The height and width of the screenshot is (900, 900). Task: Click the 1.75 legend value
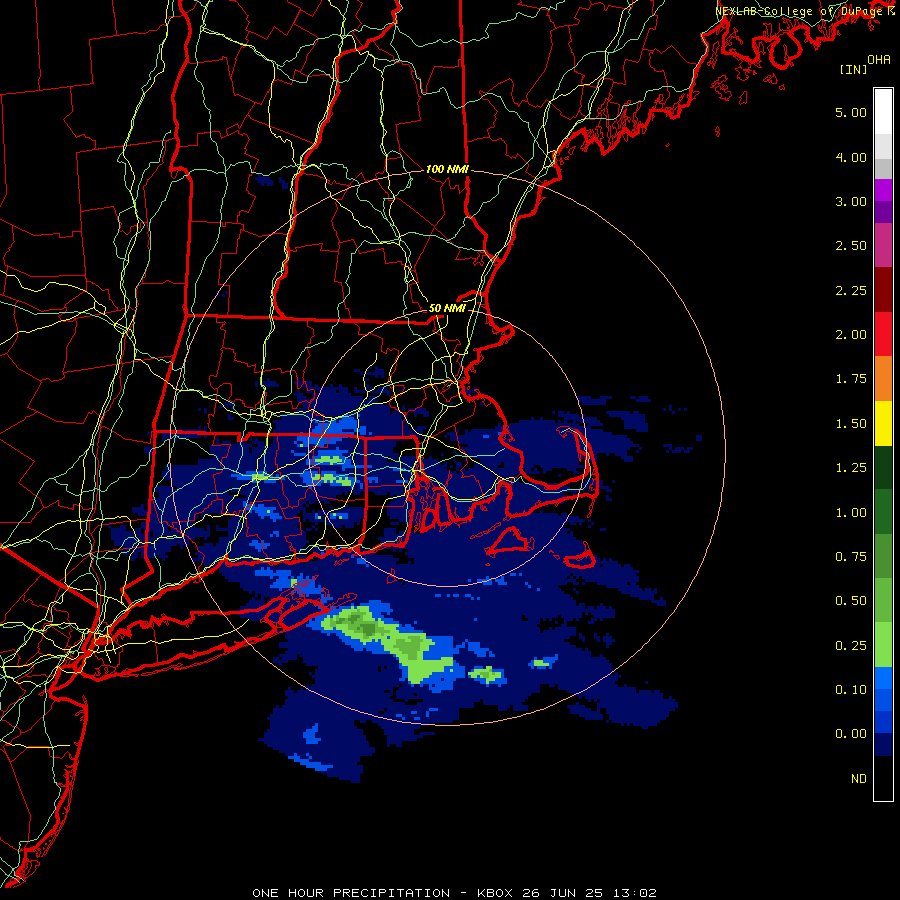coord(851,379)
